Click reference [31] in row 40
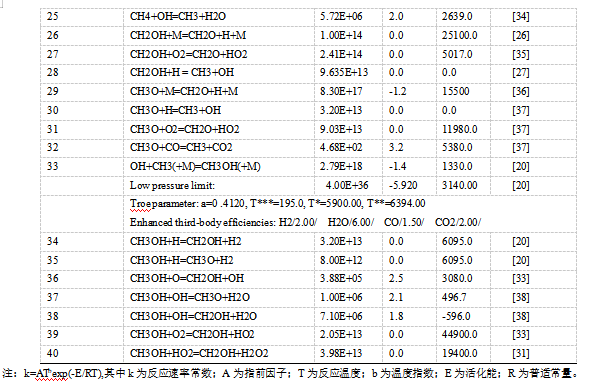 (521, 353)
